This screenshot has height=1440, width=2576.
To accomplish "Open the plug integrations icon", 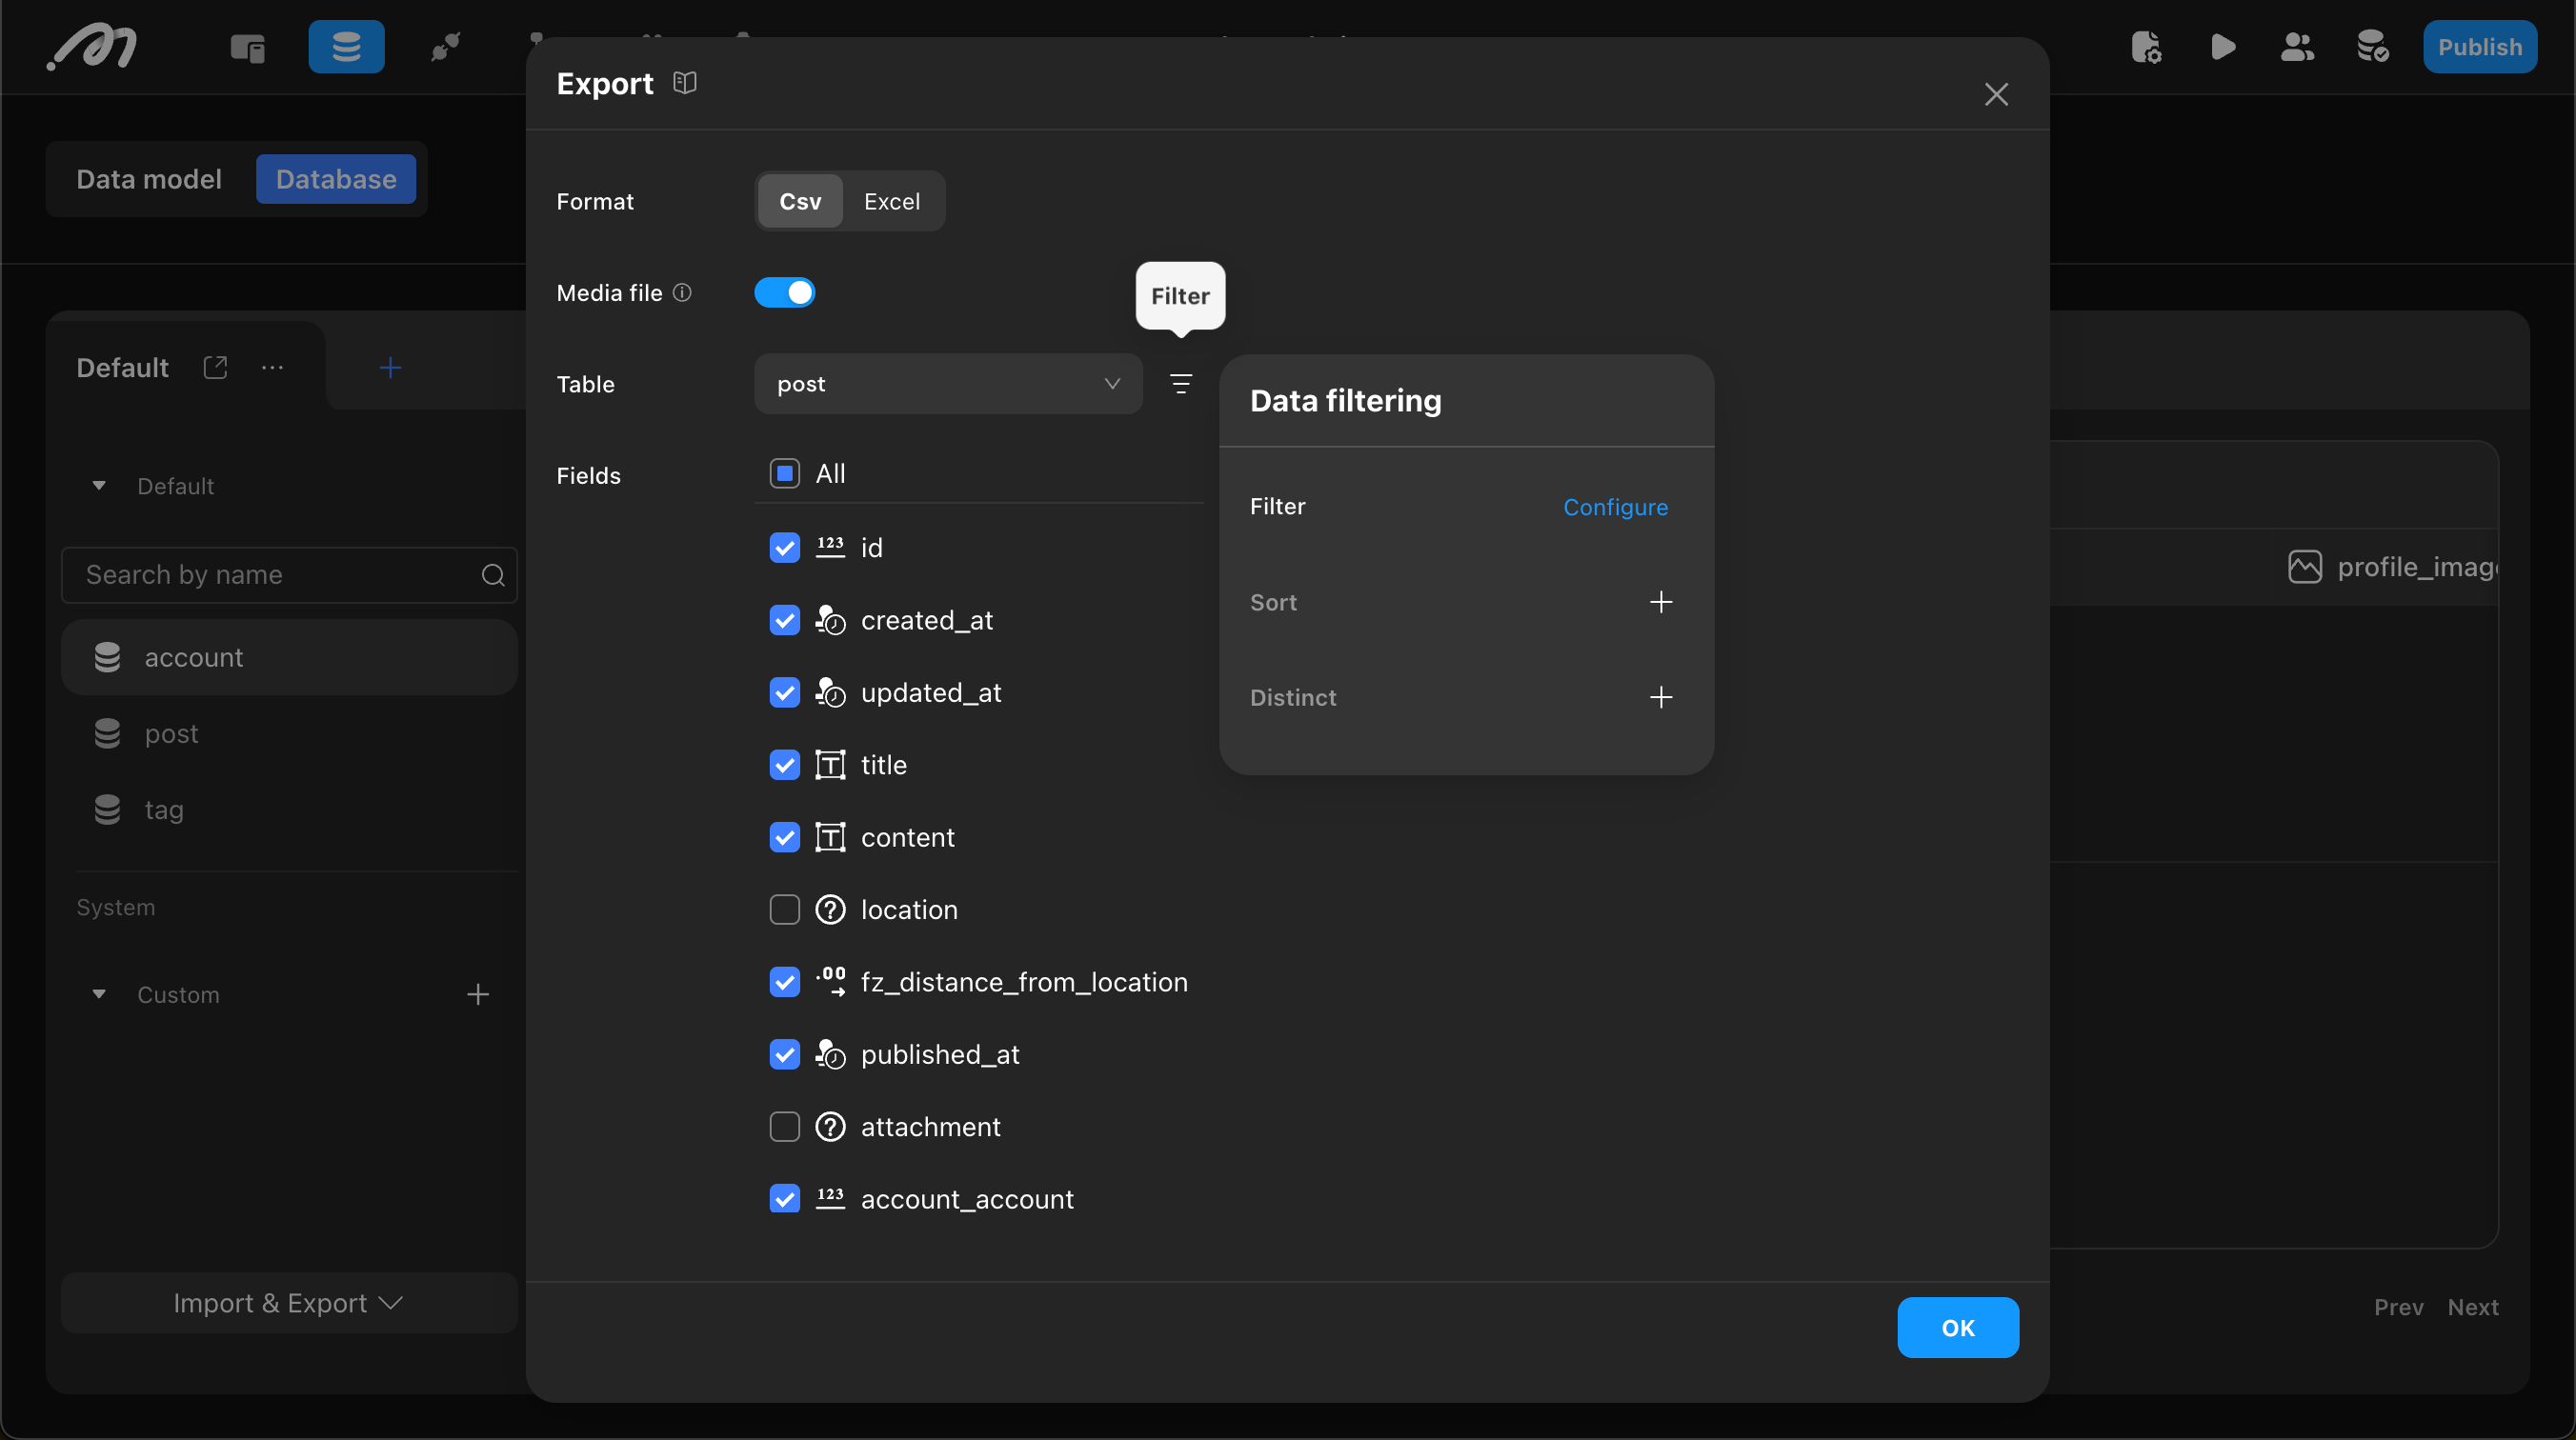I will pyautogui.click(x=445, y=47).
